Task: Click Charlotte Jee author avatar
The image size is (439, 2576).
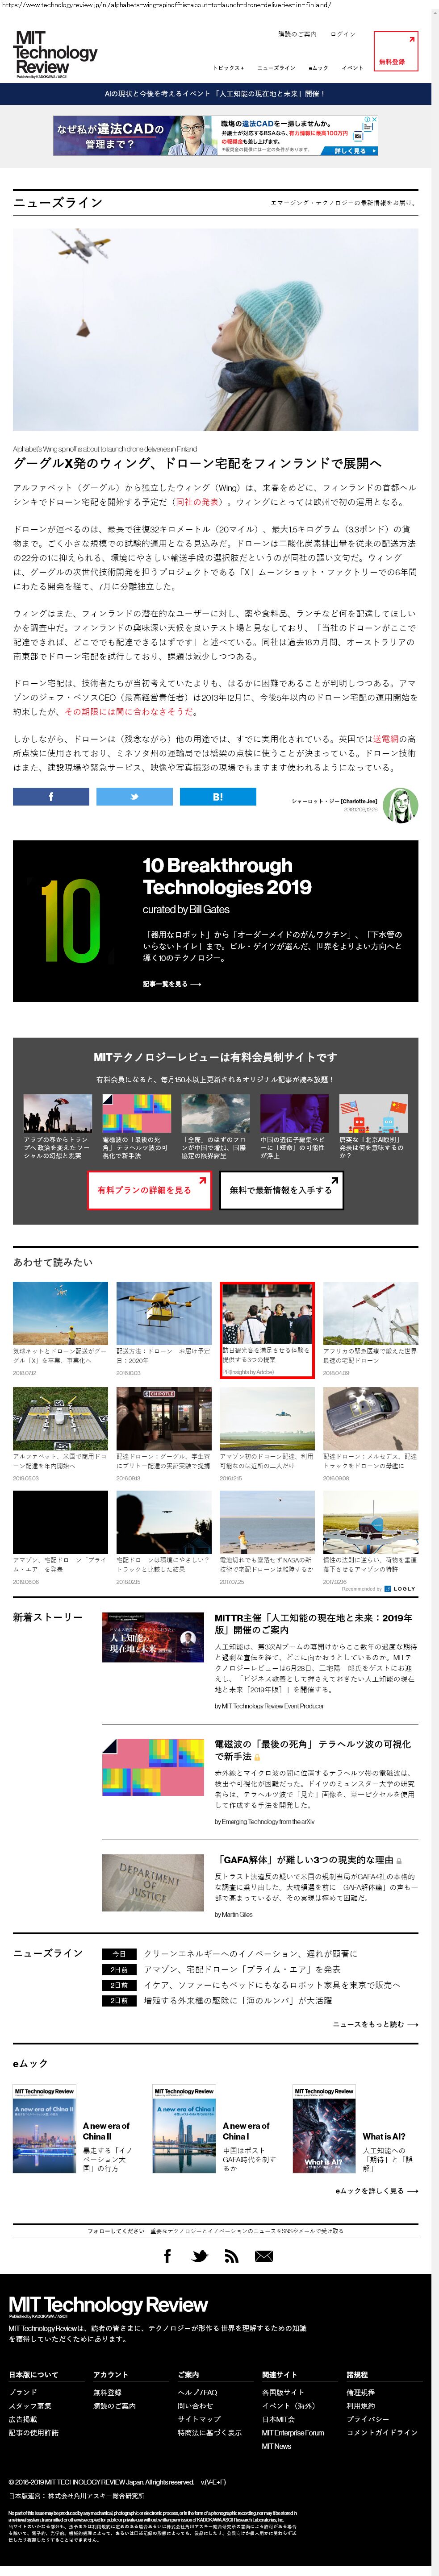Action: [400, 805]
